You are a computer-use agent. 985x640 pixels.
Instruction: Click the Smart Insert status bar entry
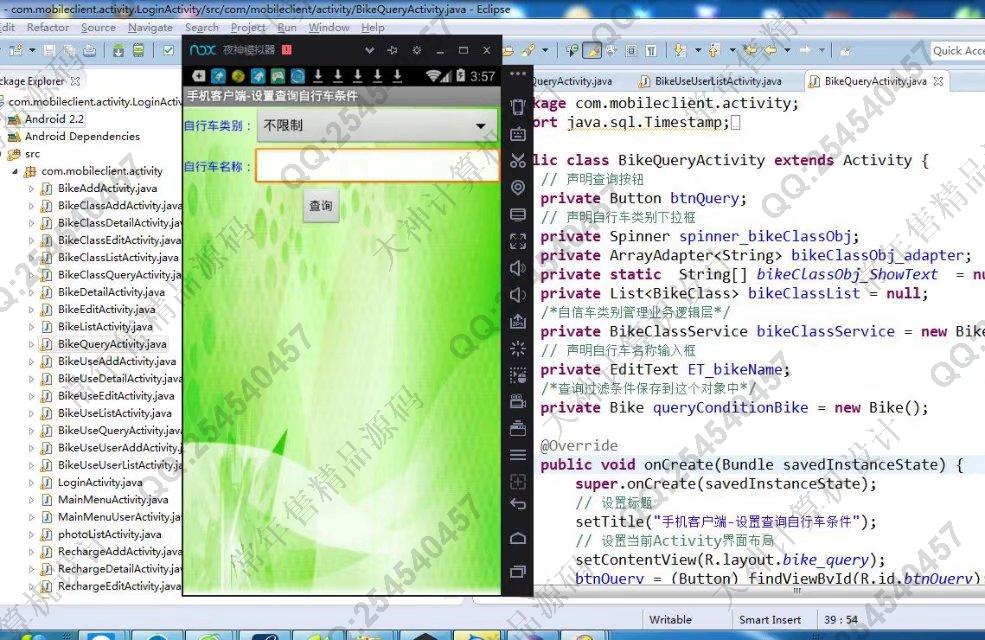pyautogui.click(x=770, y=620)
